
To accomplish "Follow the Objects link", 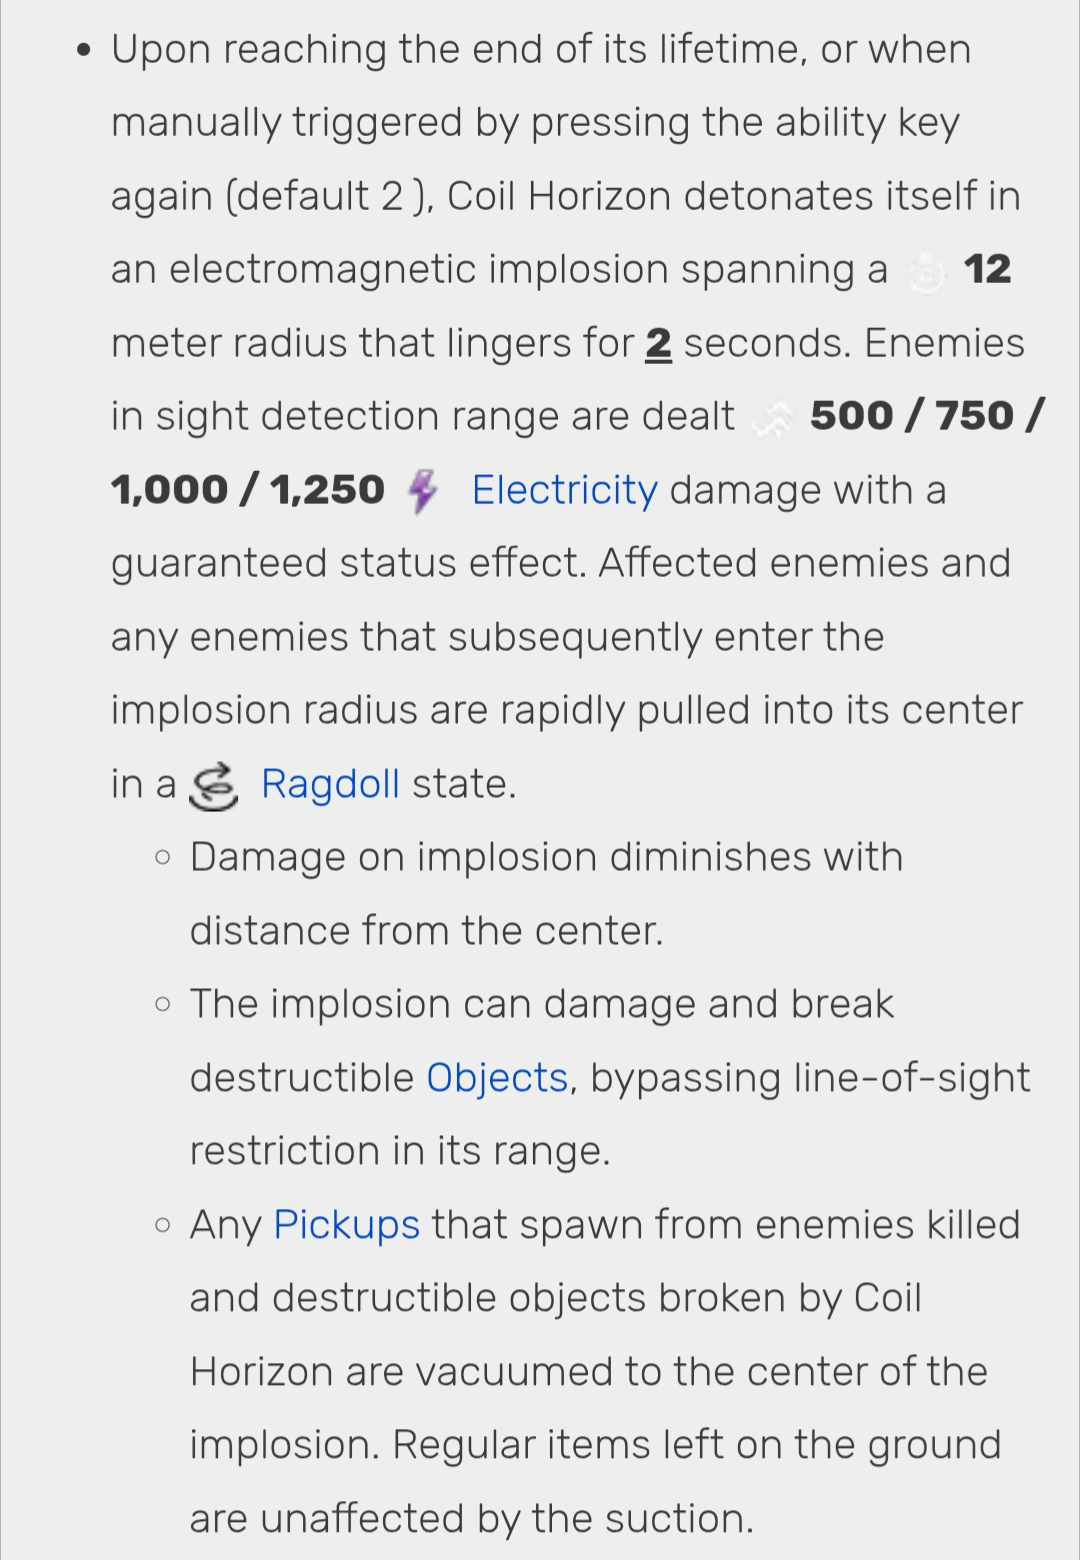I will 497,1078.
